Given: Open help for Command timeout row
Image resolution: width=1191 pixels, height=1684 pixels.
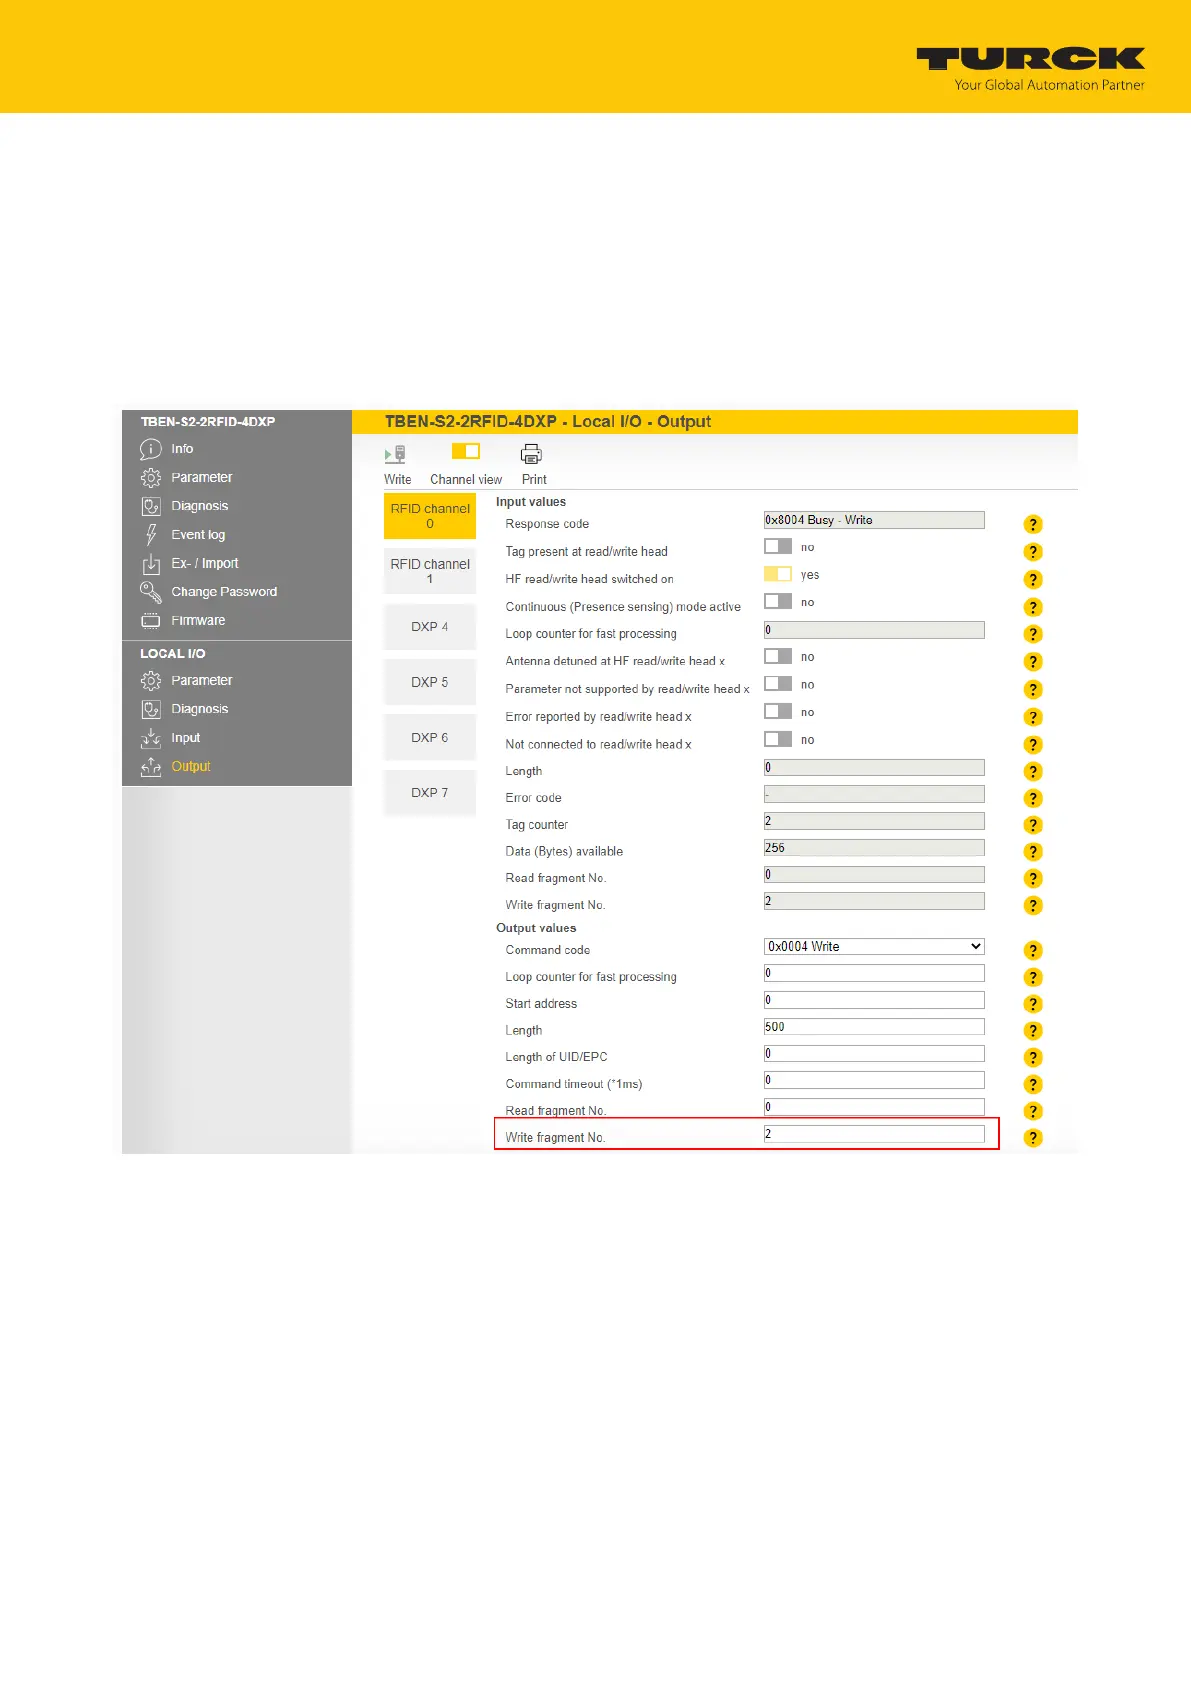Looking at the screenshot, I should coord(1033,1084).
